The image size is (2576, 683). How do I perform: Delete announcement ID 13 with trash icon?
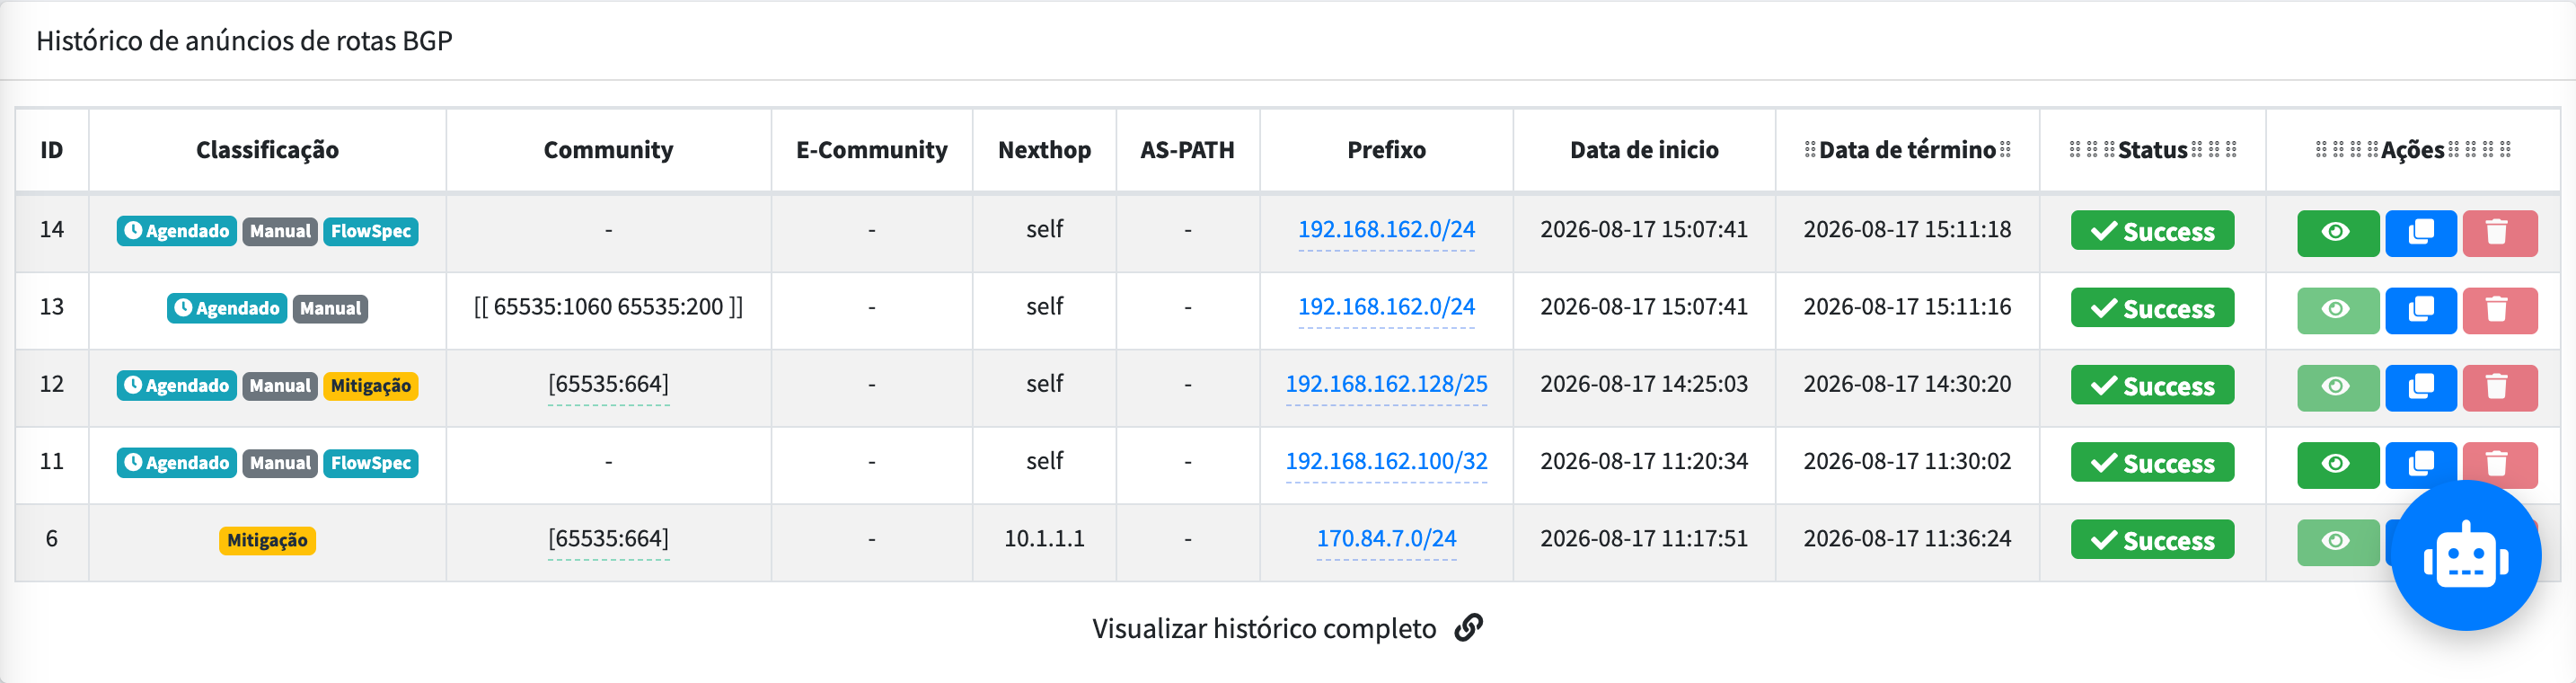(2499, 310)
